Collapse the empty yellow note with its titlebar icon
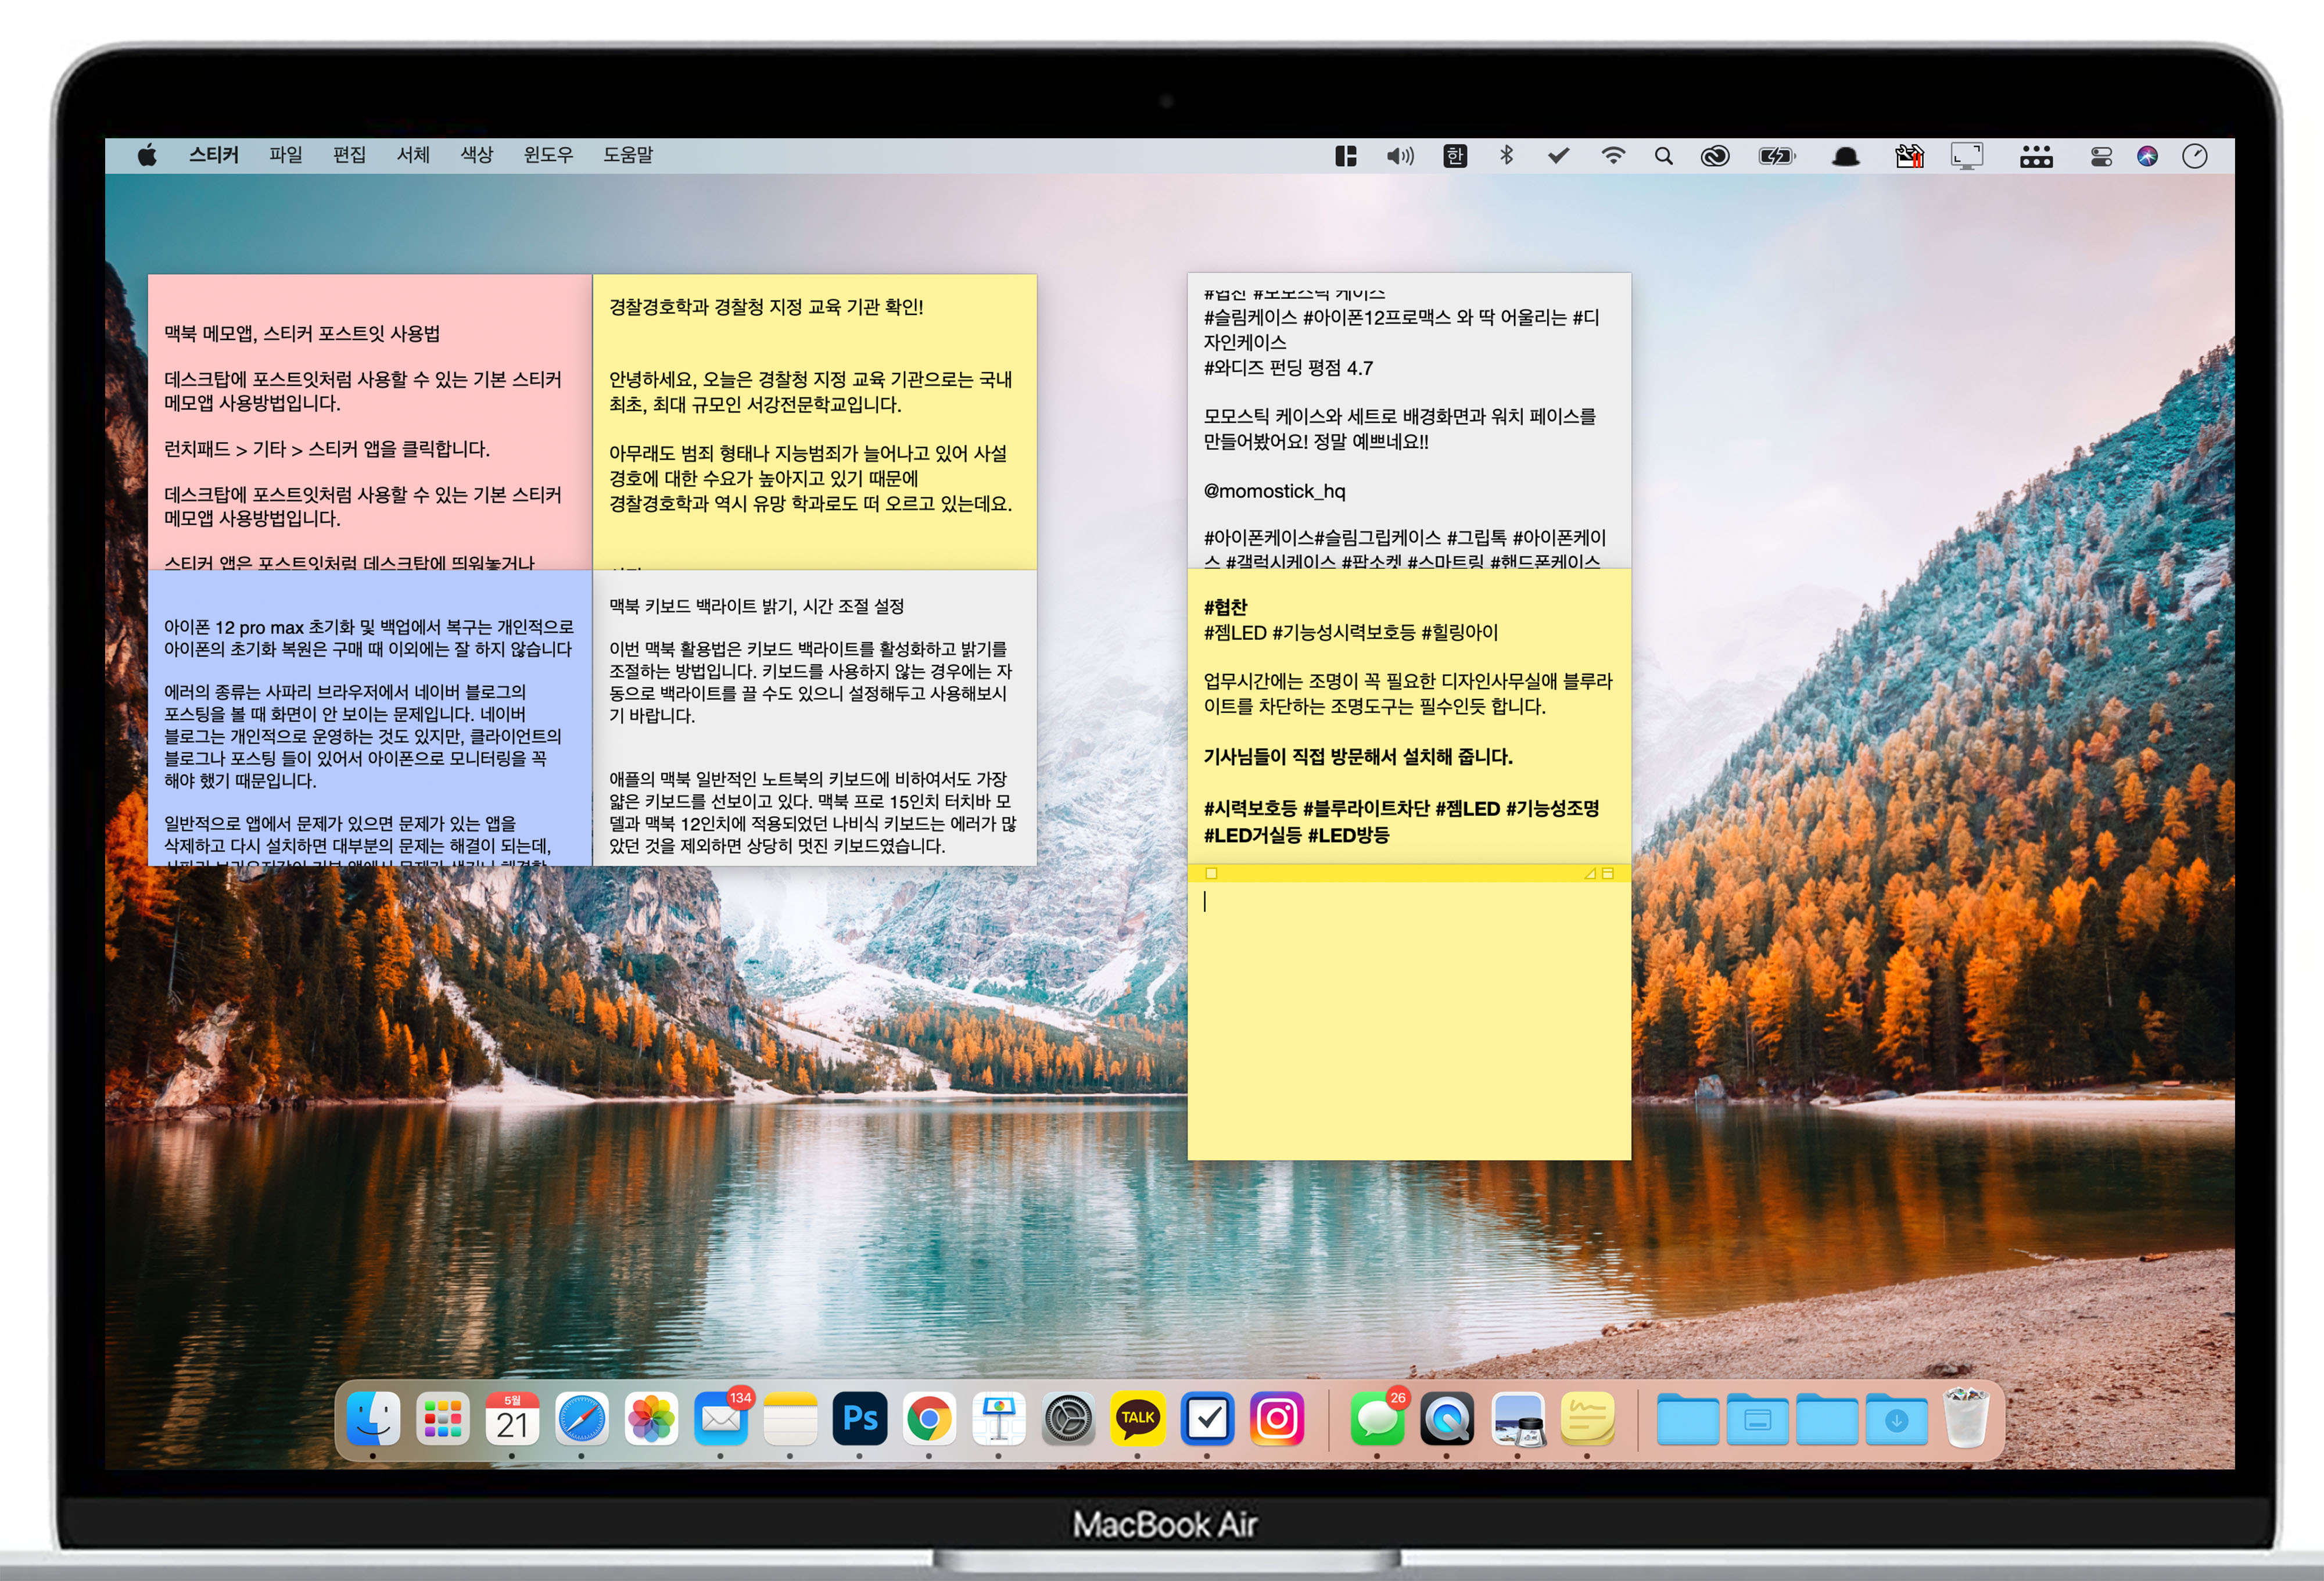This screenshot has width=2324, height=1581. pos(1608,873)
